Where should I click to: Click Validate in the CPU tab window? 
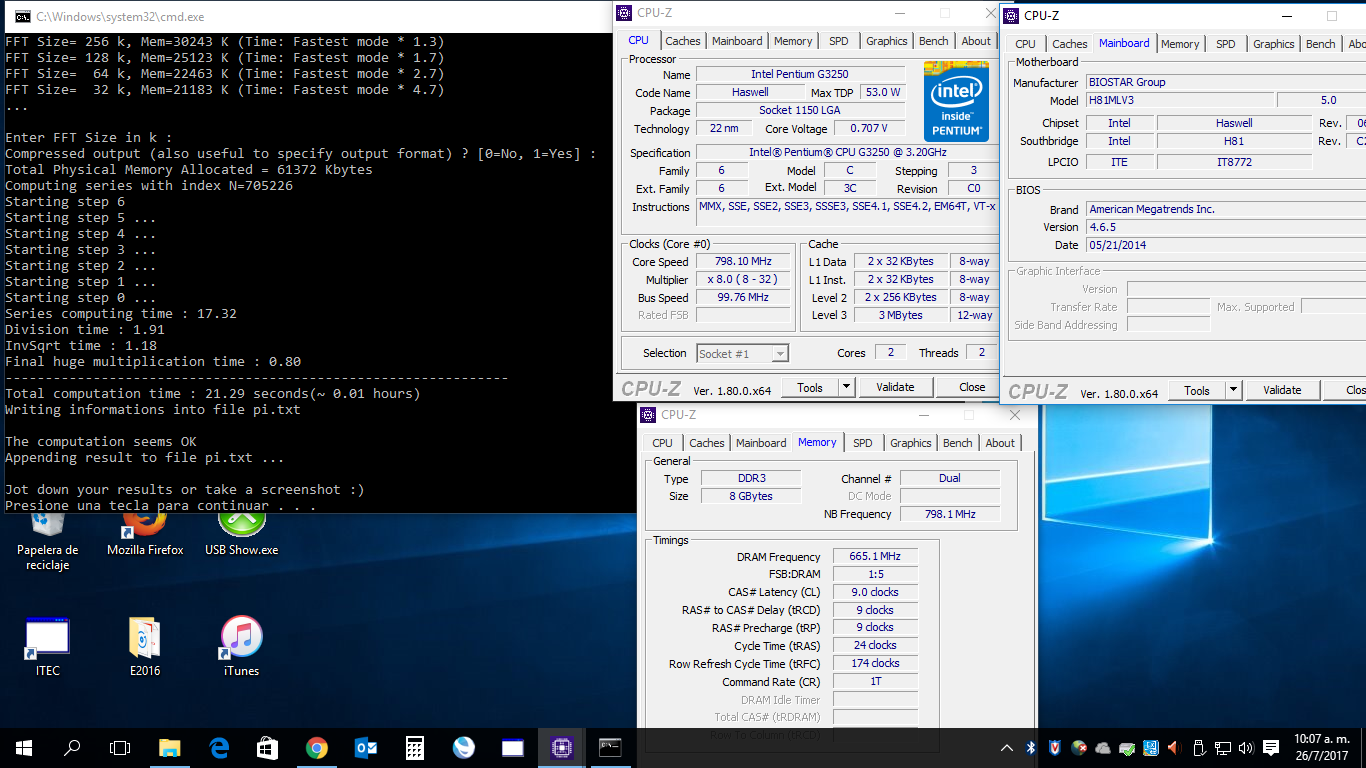pyautogui.click(x=895, y=387)
